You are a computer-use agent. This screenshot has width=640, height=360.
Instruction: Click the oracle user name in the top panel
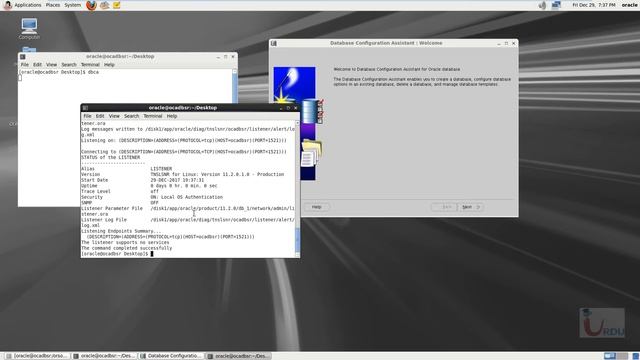629,5
